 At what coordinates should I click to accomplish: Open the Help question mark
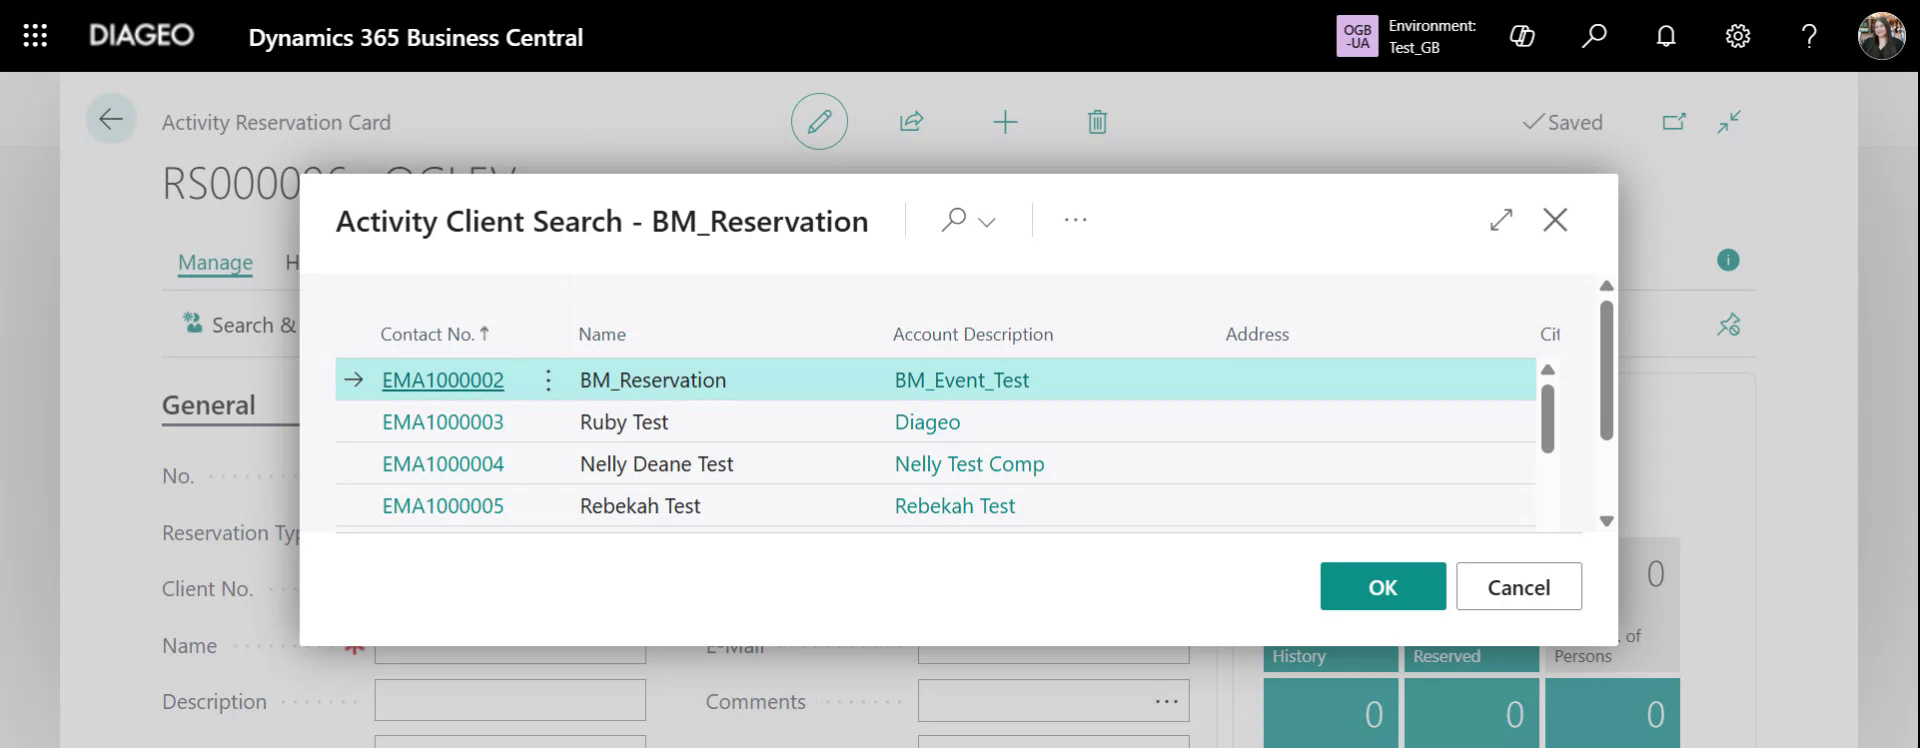pyautogui.click(x=1809, y=36)
